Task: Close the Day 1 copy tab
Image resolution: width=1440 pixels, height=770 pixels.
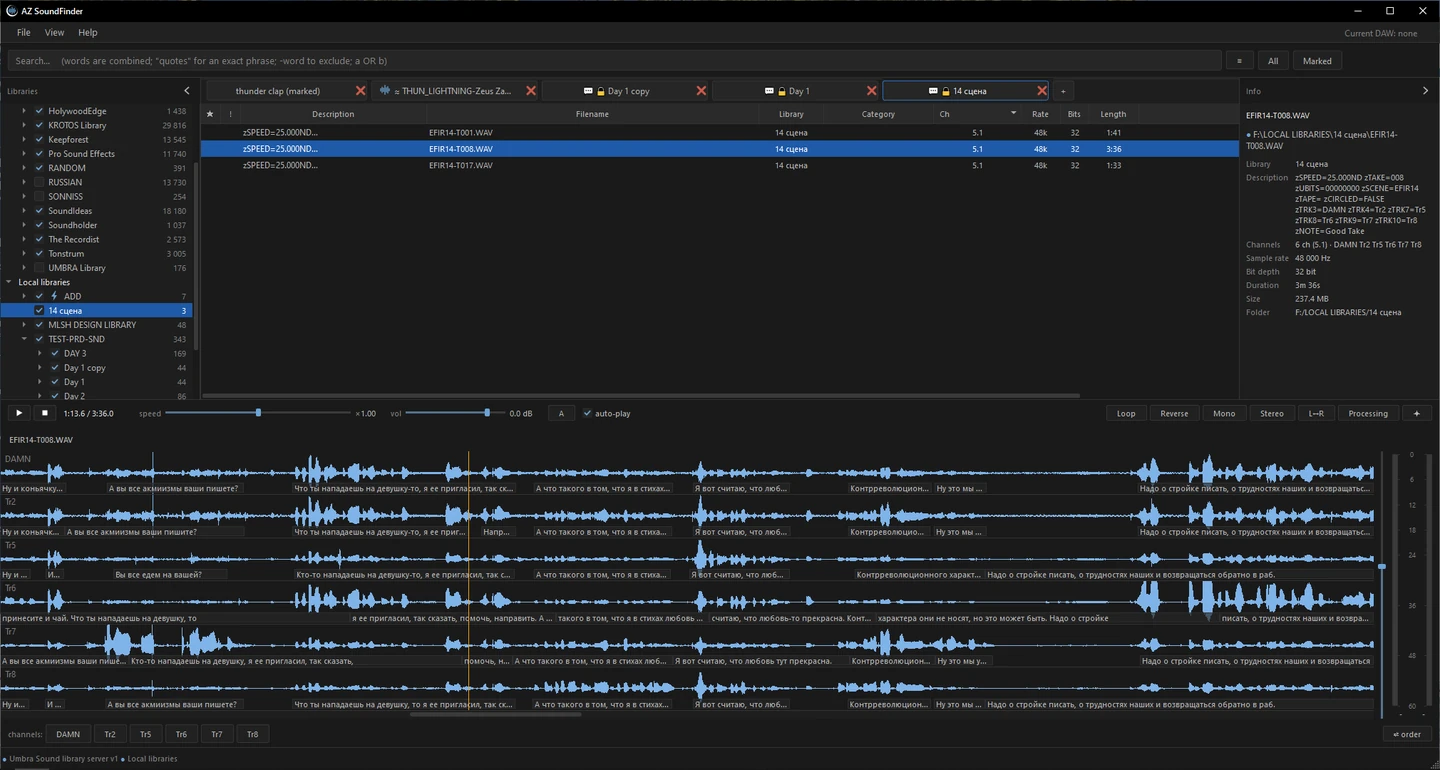Action: [x=701, y=91]
